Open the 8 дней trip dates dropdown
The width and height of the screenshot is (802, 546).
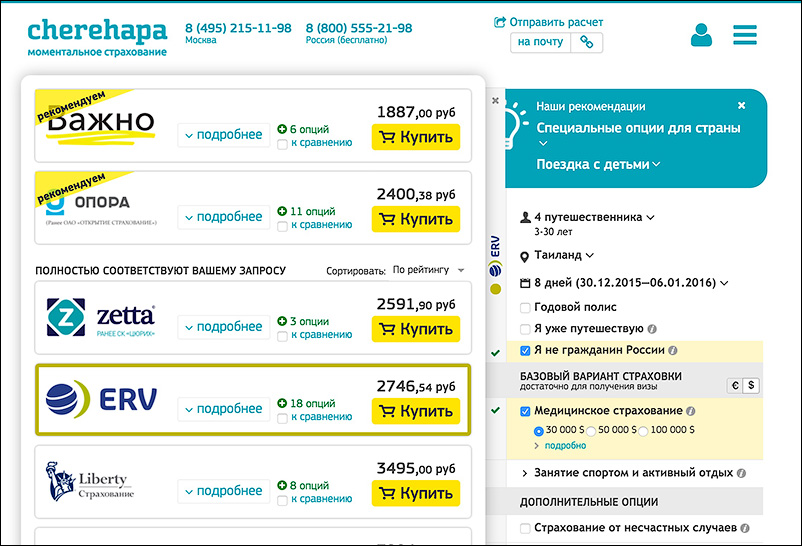[x=631, y=283]
